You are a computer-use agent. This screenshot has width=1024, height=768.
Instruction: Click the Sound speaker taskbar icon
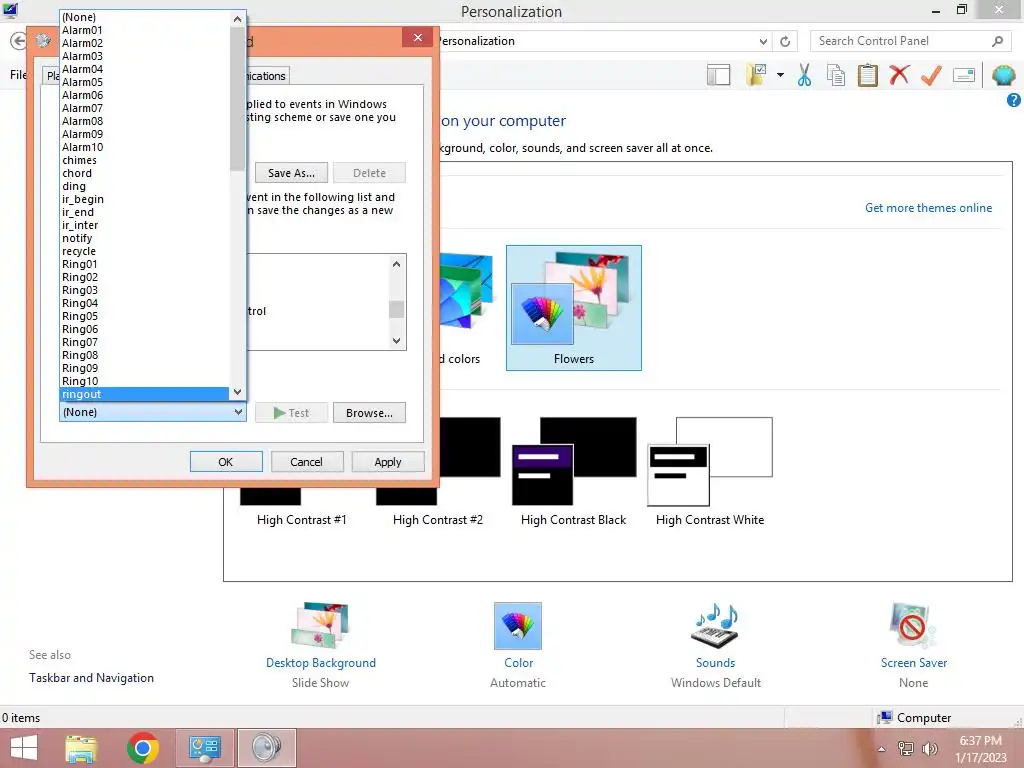tap(266, 748)
